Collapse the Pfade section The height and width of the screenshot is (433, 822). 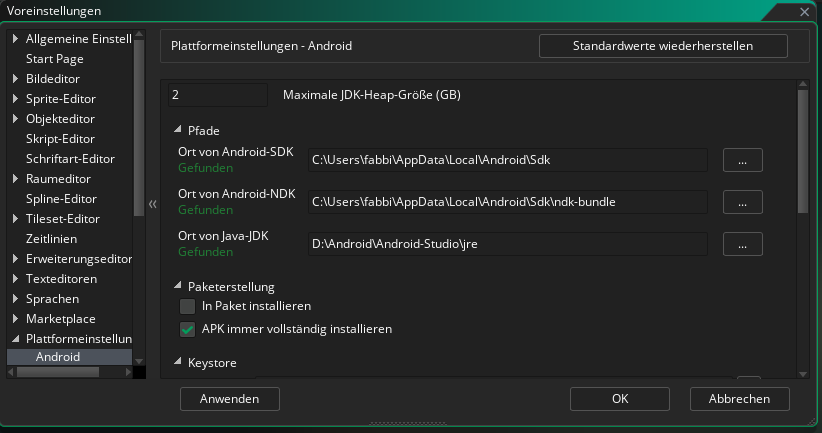click(x=178, y=129)
